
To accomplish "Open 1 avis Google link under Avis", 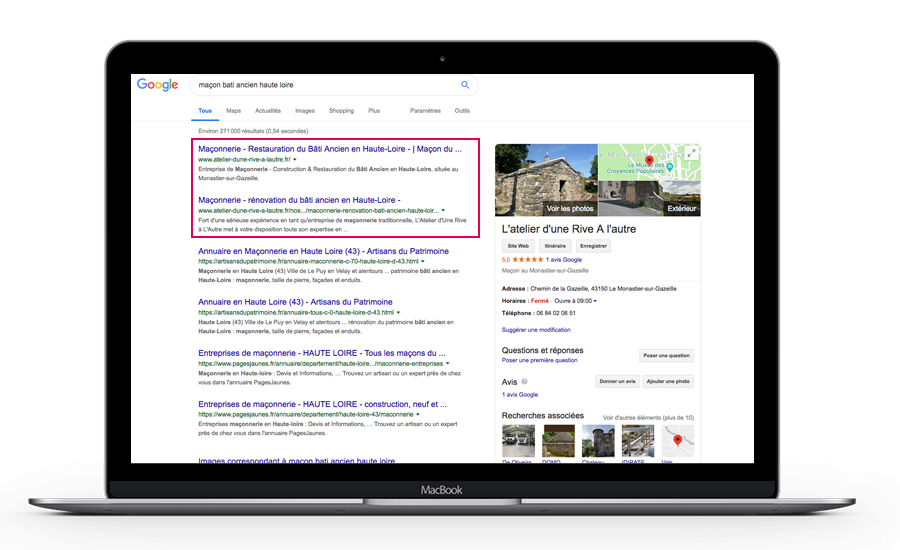I will click(520, 394).
